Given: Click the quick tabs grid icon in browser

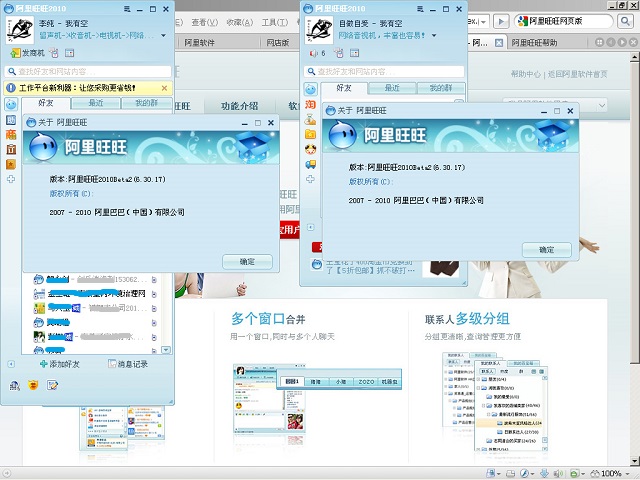Looking at the screenshot, I should click(x=599, y=42).
